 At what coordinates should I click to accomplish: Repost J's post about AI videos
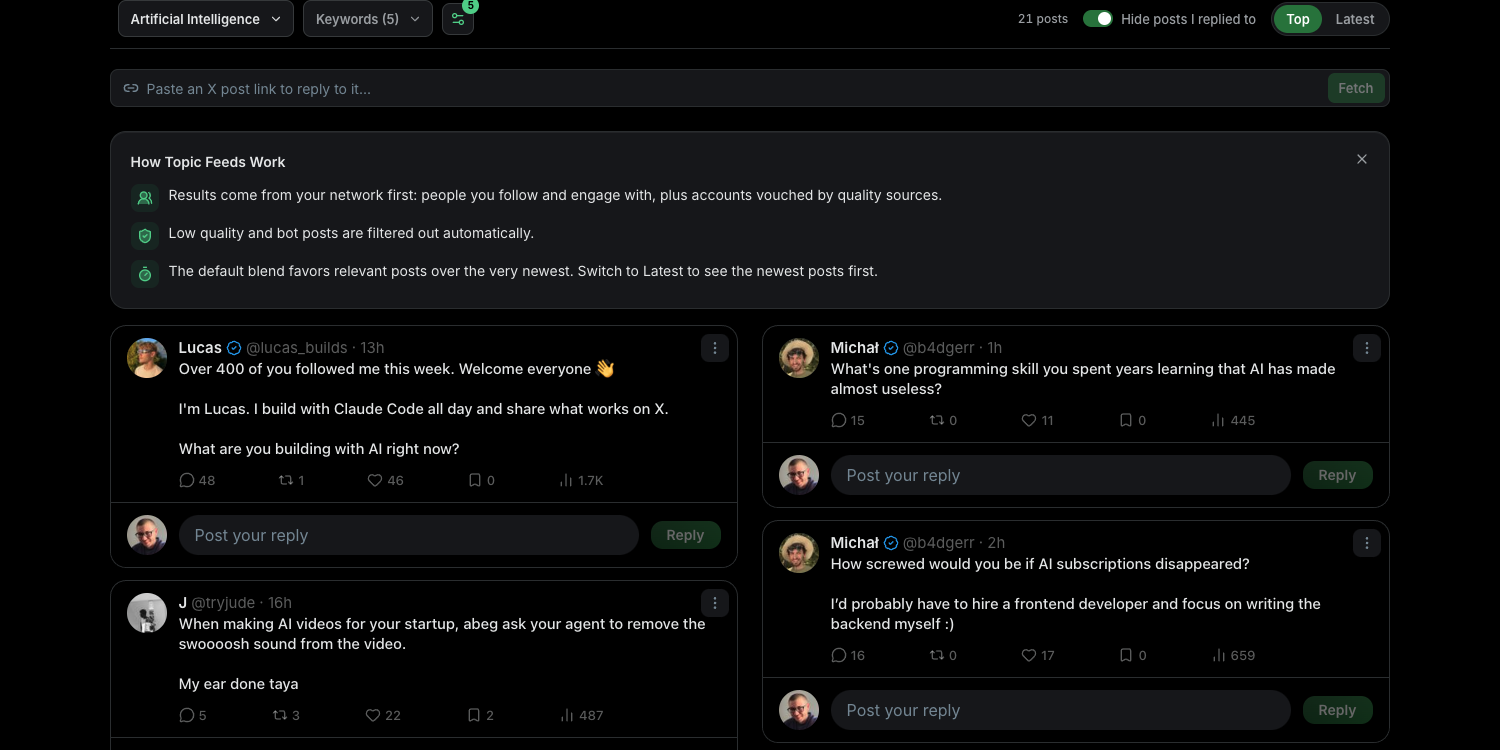point(280,715)
